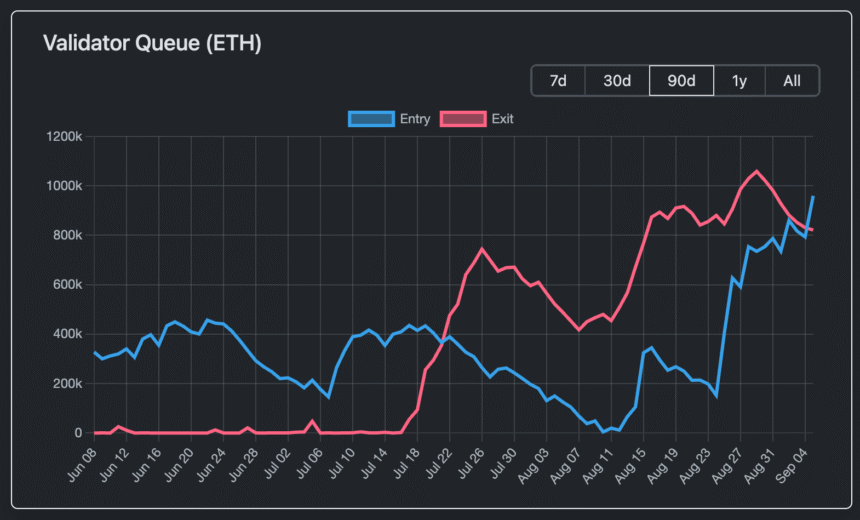
Task: Show the 1y time range
Action: point(739,81)
